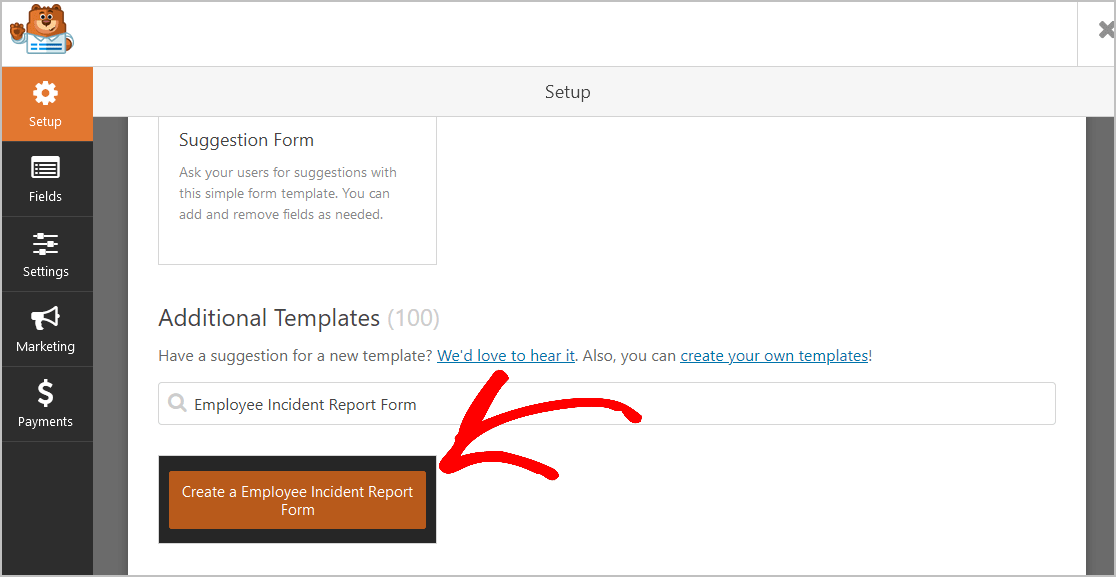Viewport: 1116px width, 577px height.
Task: Select the Suggestion Form template card
Action: point(298,190)
